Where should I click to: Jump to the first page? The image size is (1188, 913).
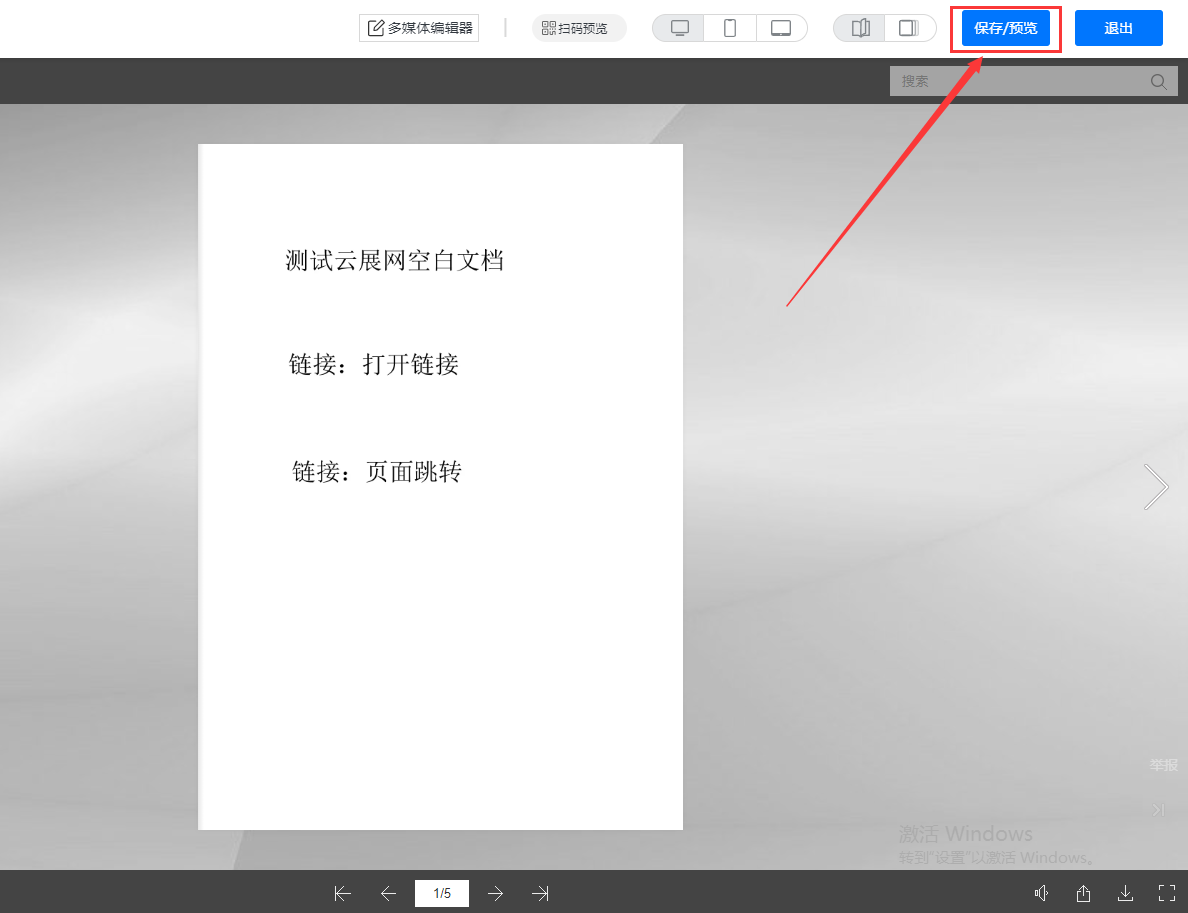tap(343, 893)
